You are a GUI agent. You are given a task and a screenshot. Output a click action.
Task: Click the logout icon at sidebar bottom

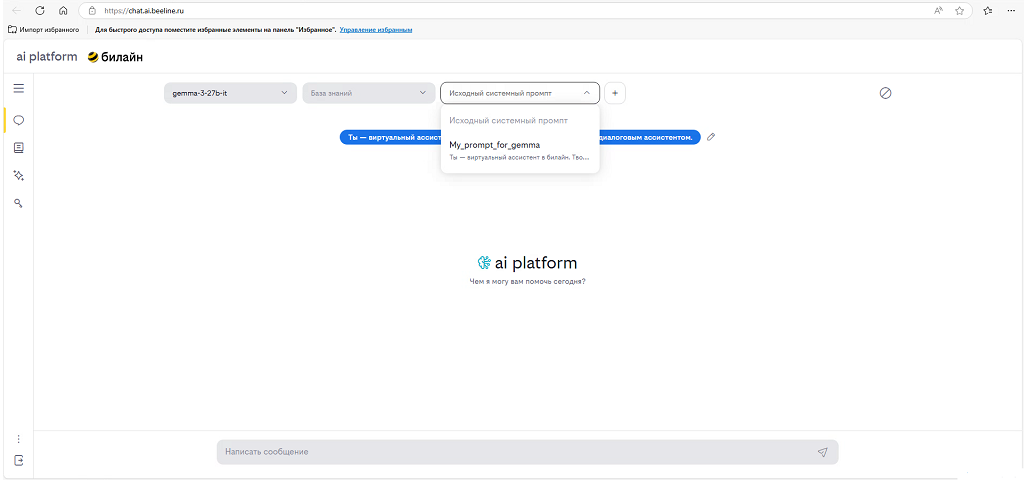click(x=18, y=460)
